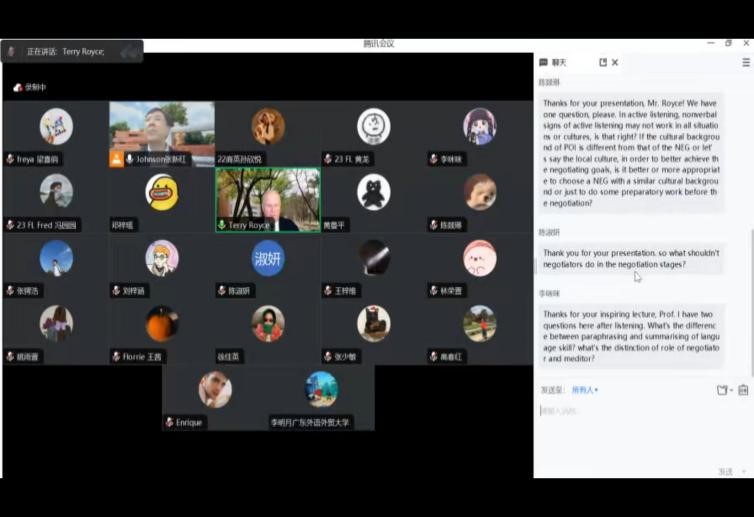
Task: Click the cloud recording status indicator
Action: (30, 88)
